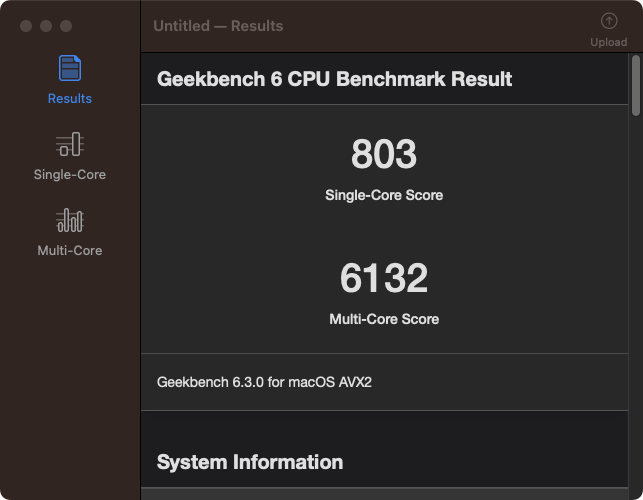Click the 'Geekbench 6 CPU Benchmark Result' heading

(334, 79)
